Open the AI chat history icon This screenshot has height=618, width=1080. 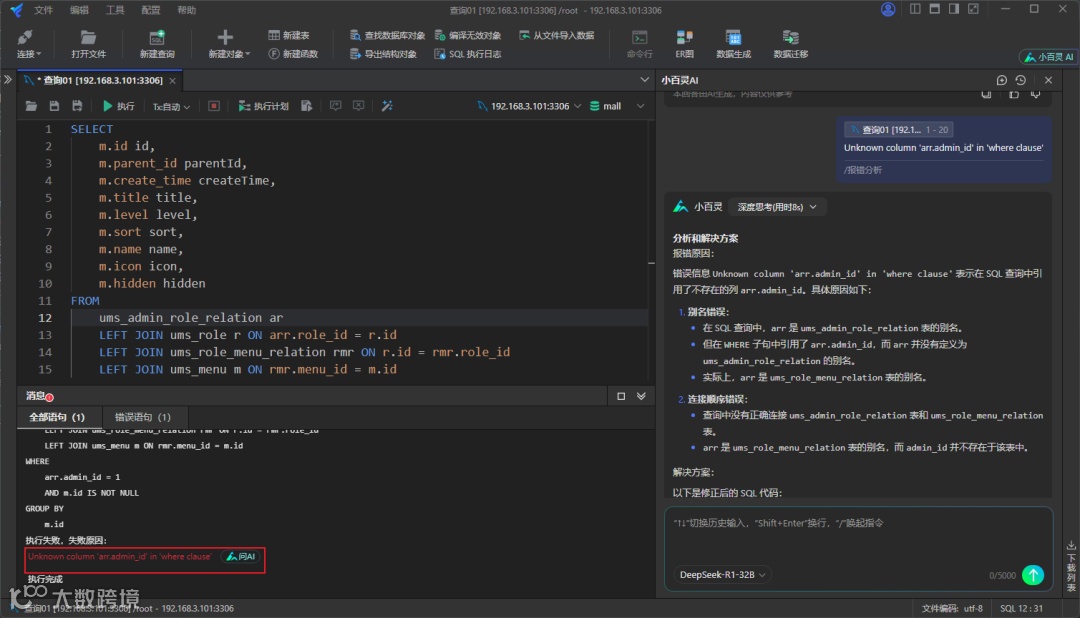pyautogui.click(x=1021, y=80)
